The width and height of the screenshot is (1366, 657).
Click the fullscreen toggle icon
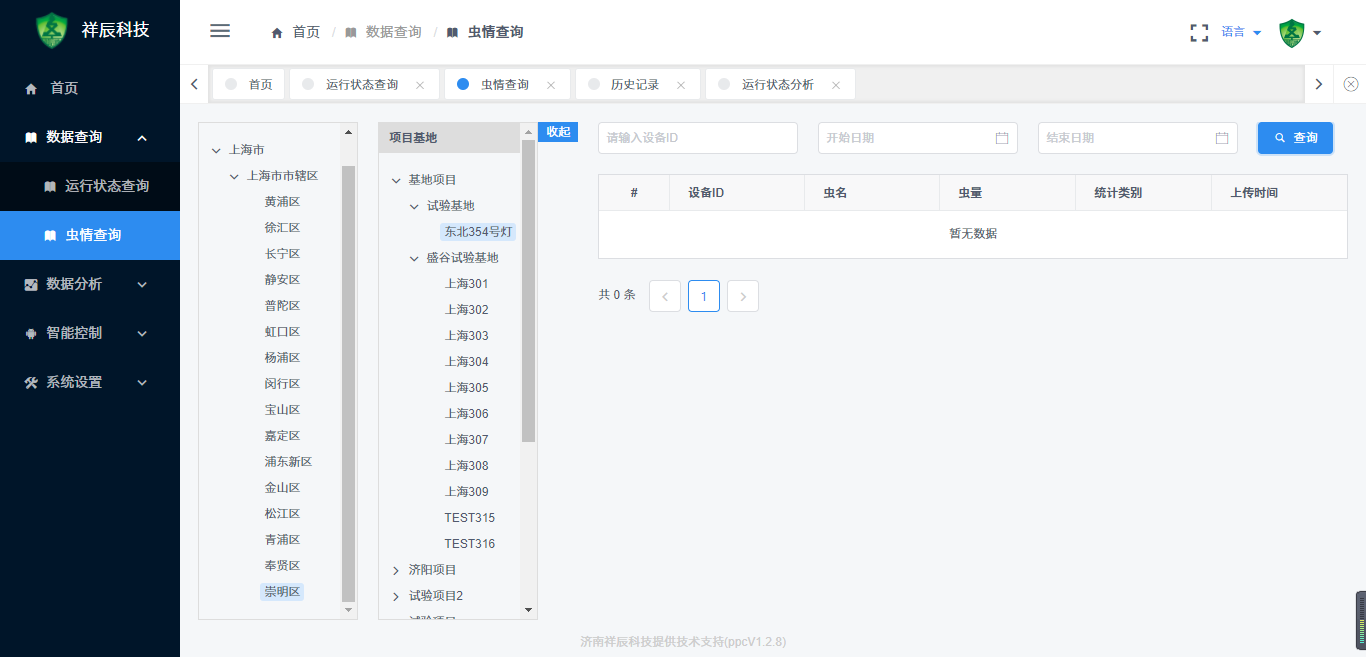1199,32
